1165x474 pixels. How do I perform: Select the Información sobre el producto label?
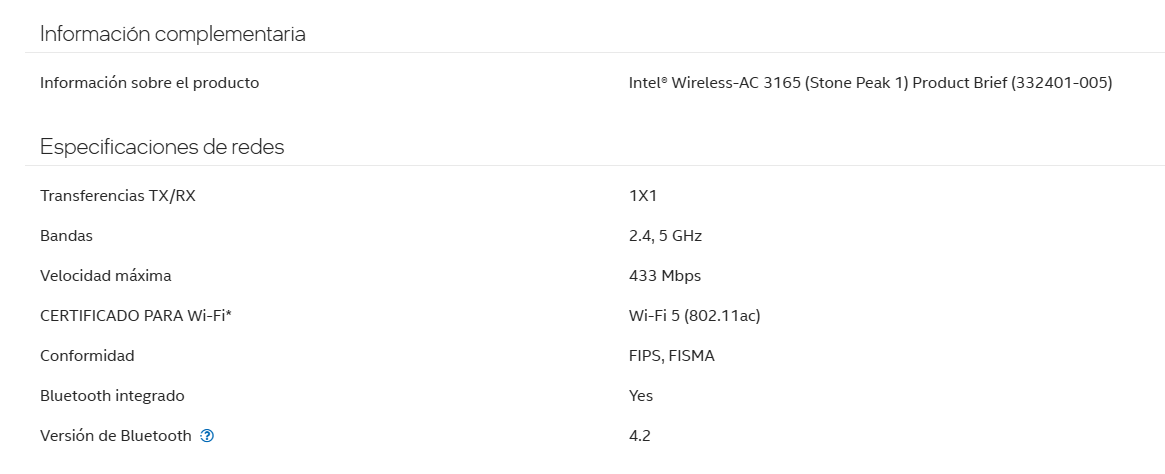point(149,83)
